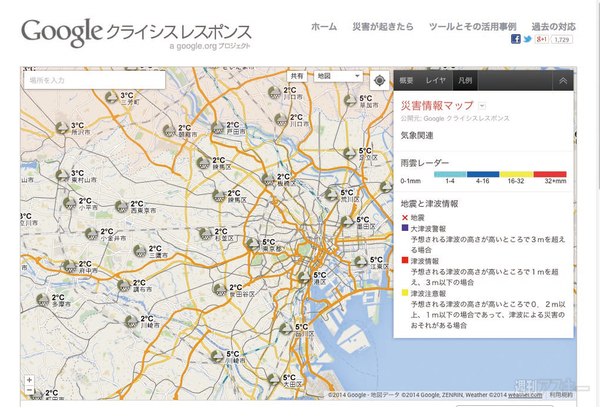This screenshot has height=407, width=600.
Task: Zoom out with the minus button
Action: point(29,390)
